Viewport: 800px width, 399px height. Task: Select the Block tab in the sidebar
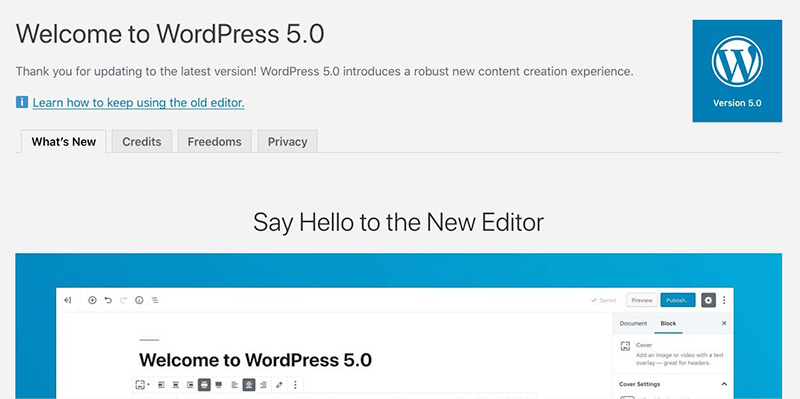coord(668,323)
